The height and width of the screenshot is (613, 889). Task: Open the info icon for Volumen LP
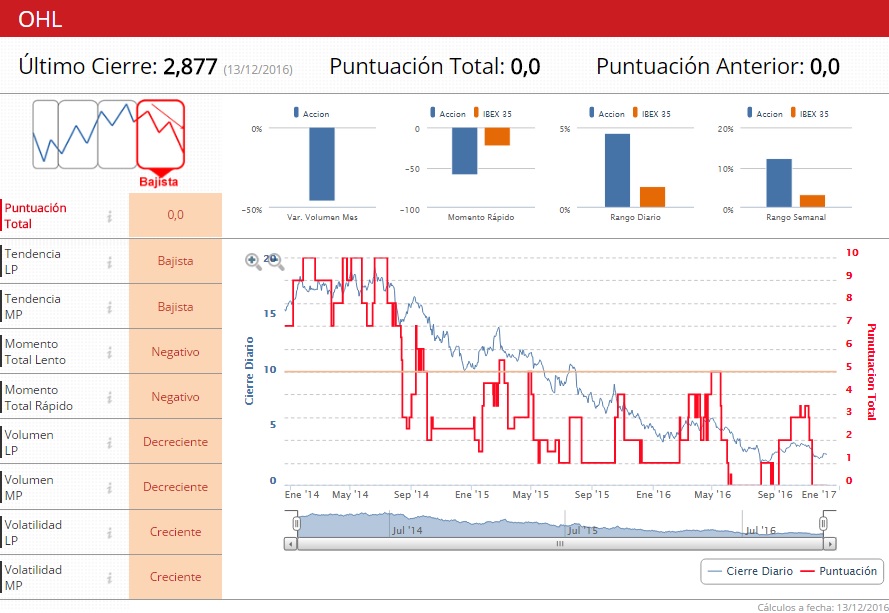tap(109, 443)
